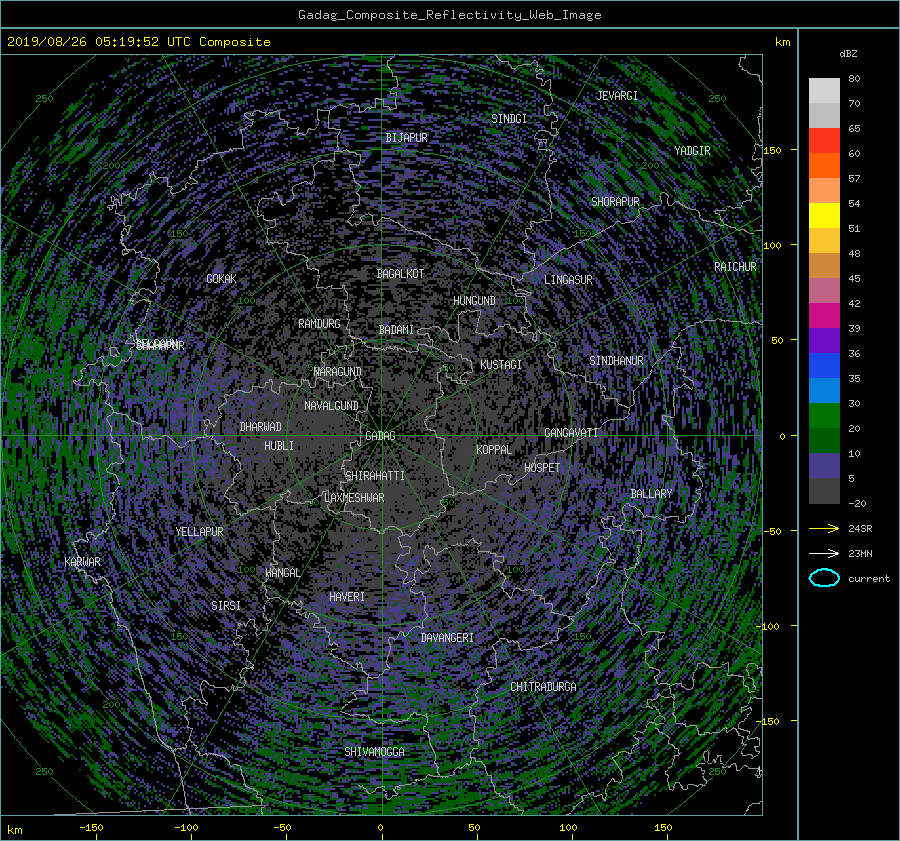This screenshot has width=900, height=841.
Task: Click the YADGIR label
Action: tap(692, 151)
